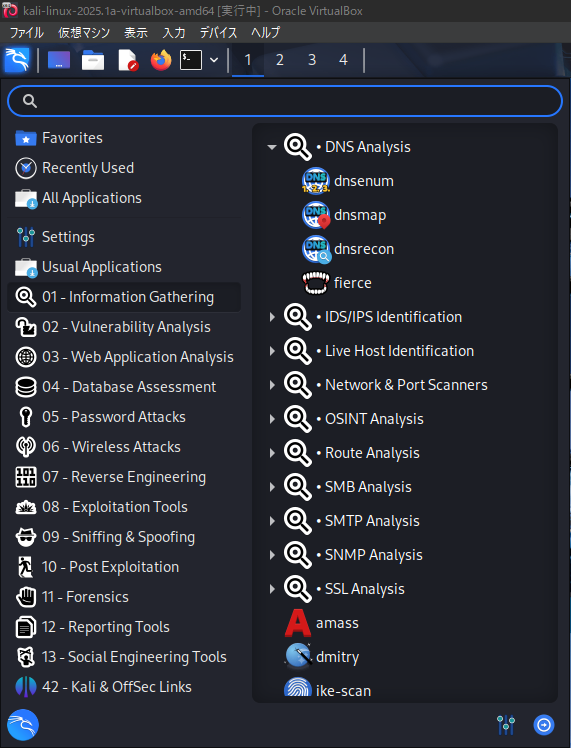Open the Usual Applications category
571x748 pixels.
tap(124, 267)
